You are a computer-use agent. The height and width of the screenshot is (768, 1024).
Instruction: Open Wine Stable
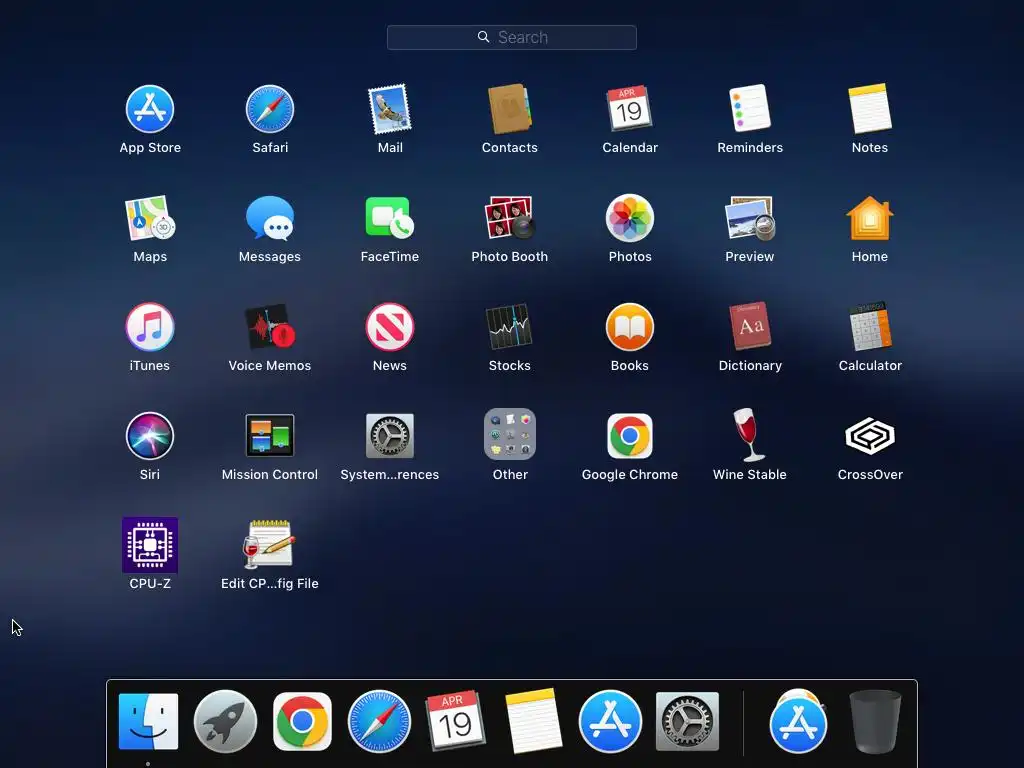pos(750,435)
